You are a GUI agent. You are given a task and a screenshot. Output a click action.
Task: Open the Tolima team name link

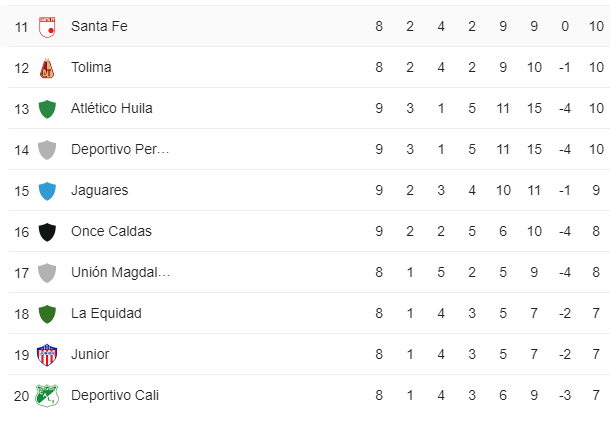click(x=91, y=67)
